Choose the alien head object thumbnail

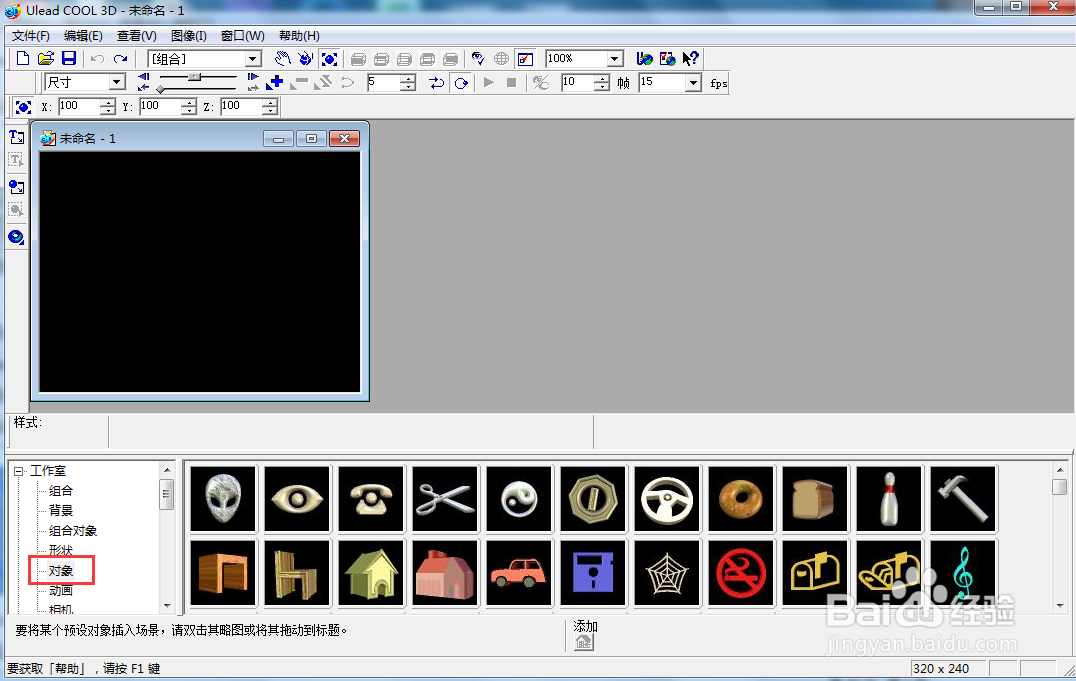[x=223, y=499]
